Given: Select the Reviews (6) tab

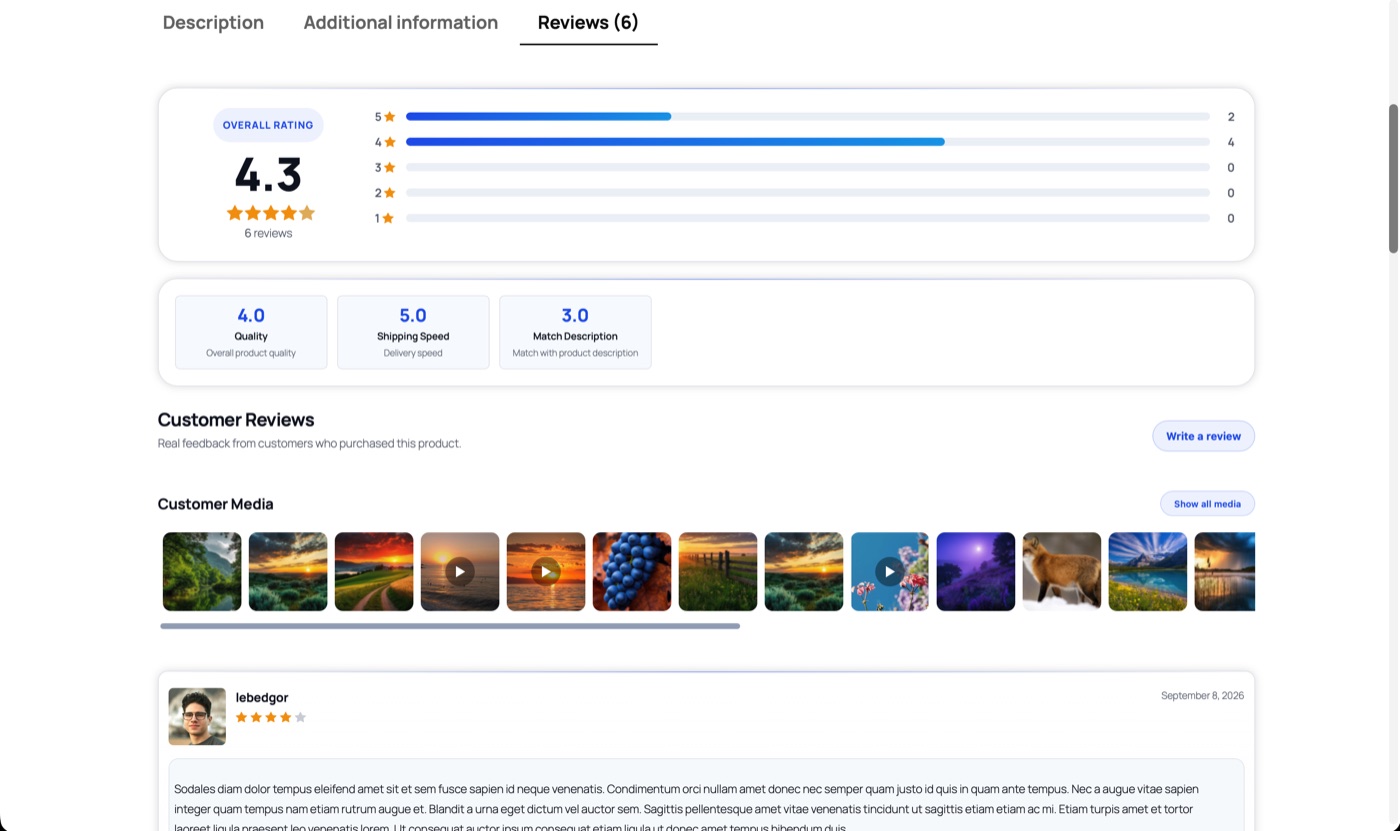Looking at the screenshot, I should coord(588,22).
